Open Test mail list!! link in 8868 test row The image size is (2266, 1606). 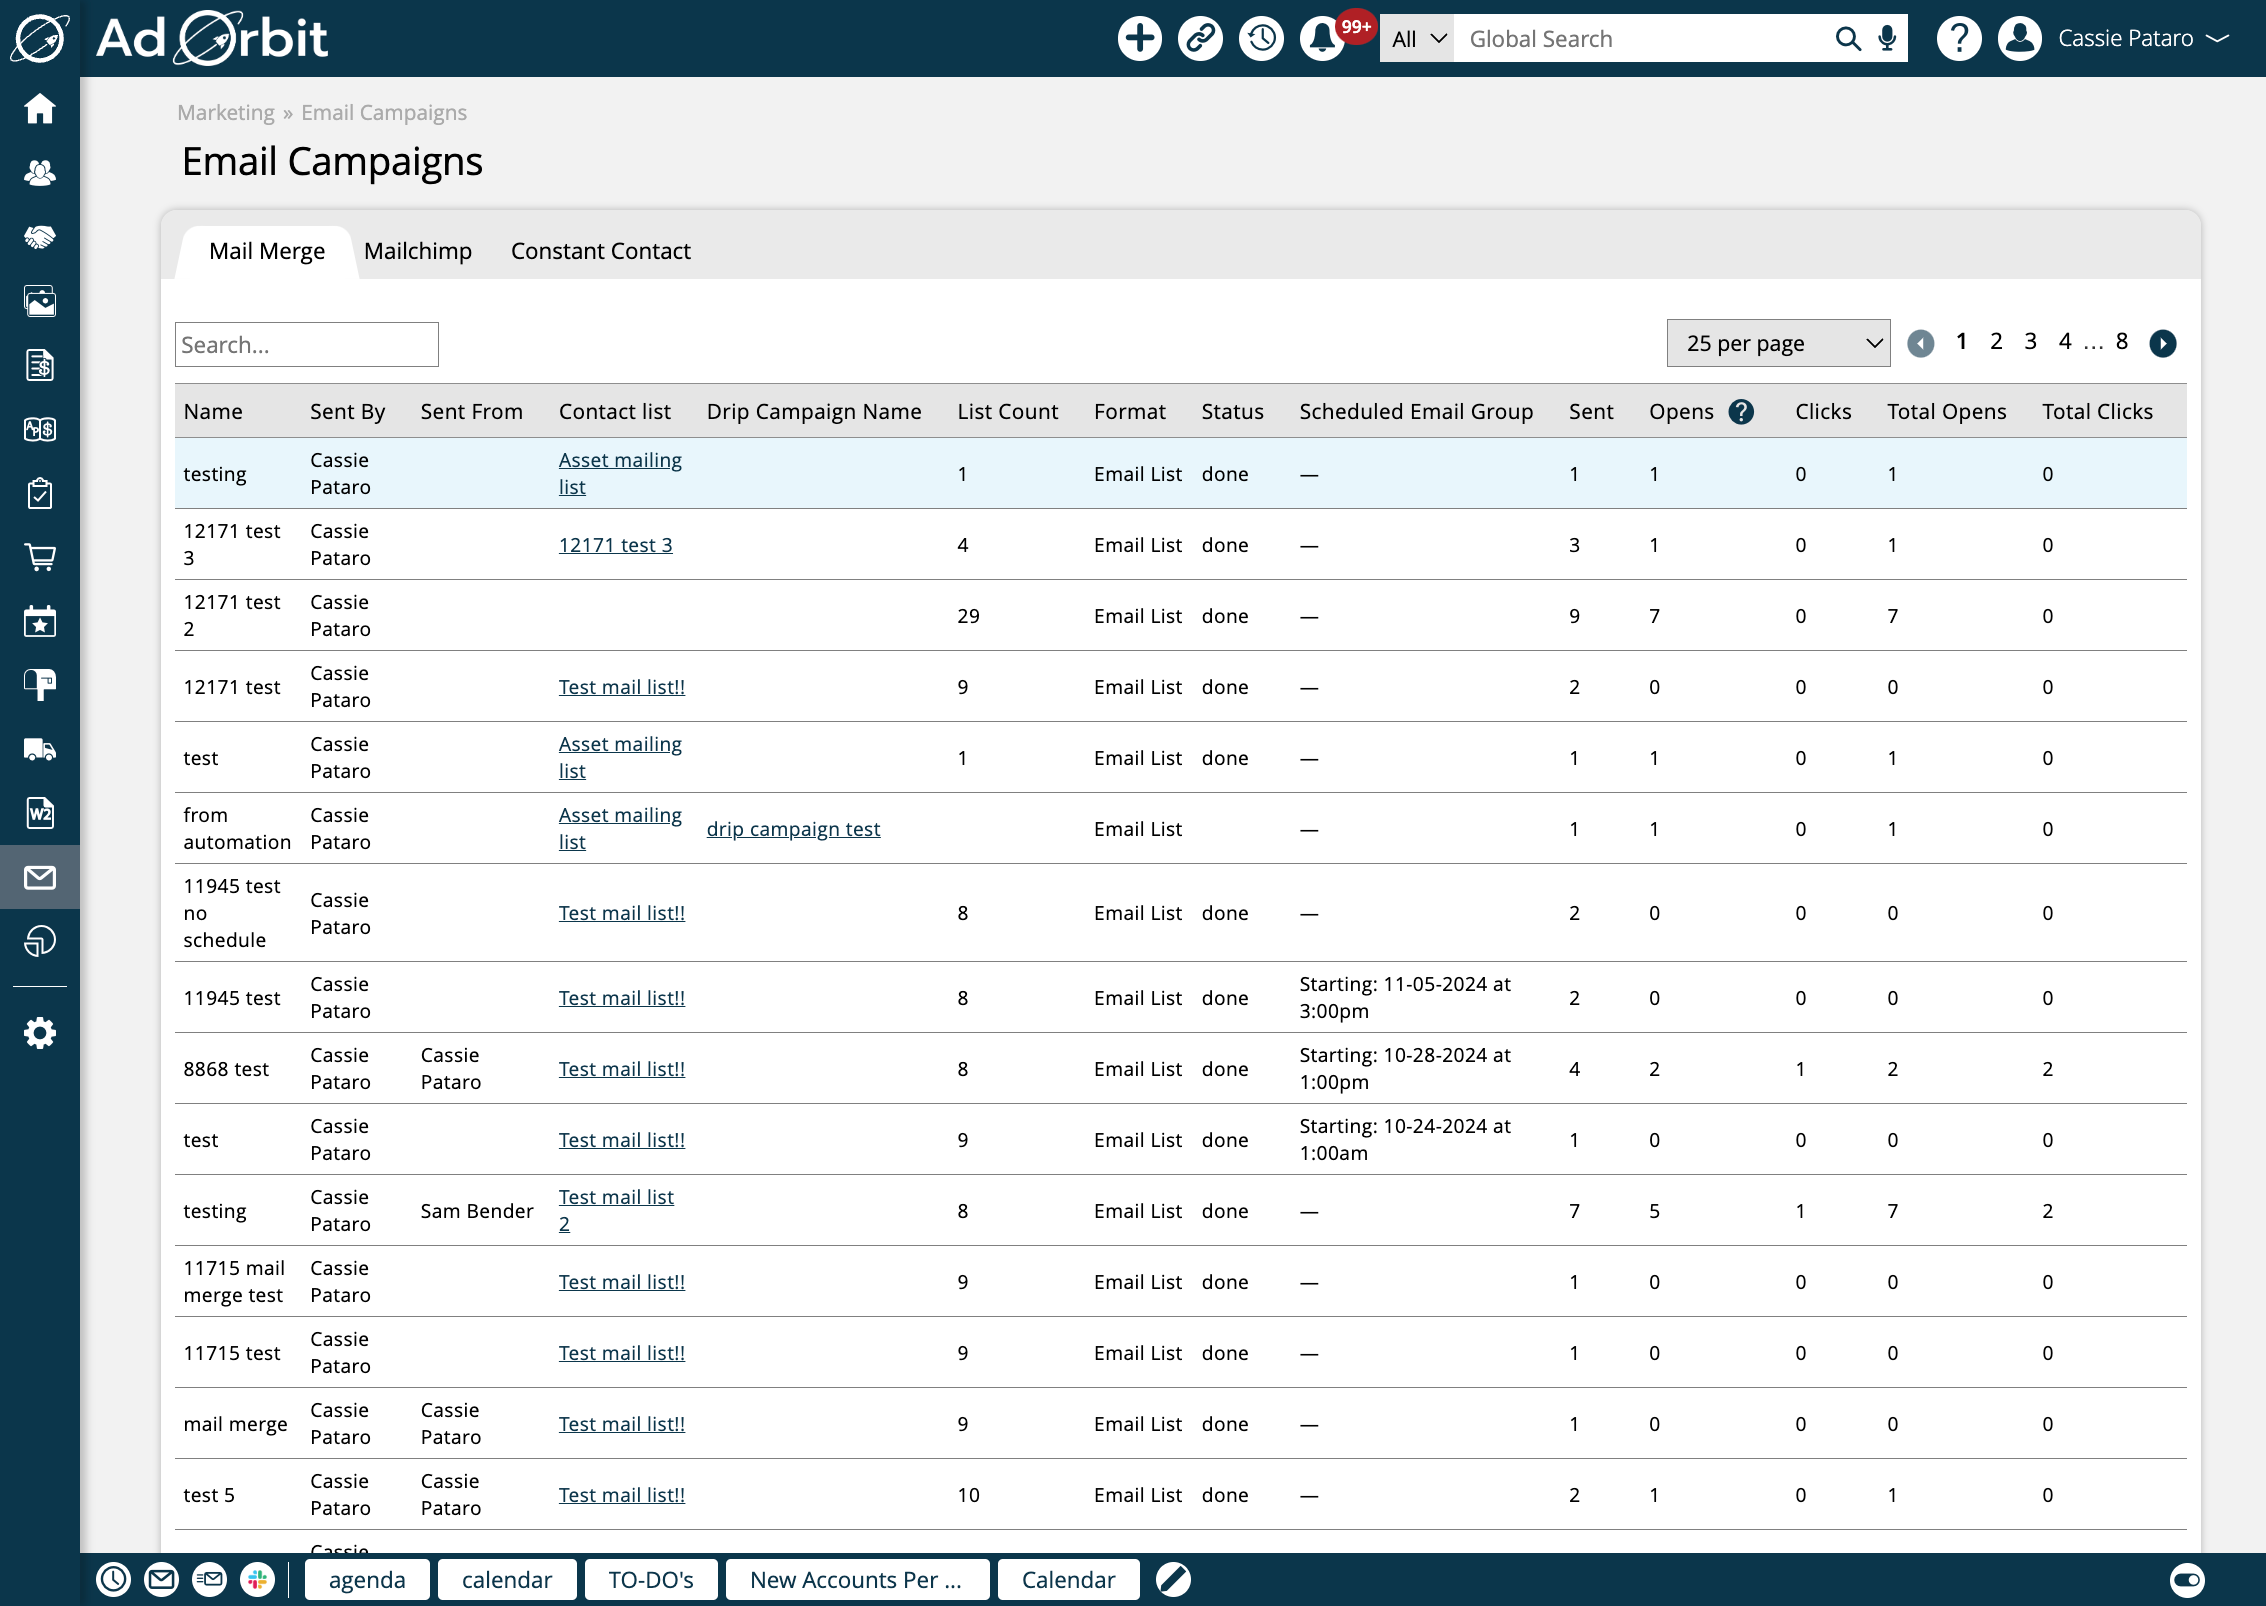(x=622, y=1069)
